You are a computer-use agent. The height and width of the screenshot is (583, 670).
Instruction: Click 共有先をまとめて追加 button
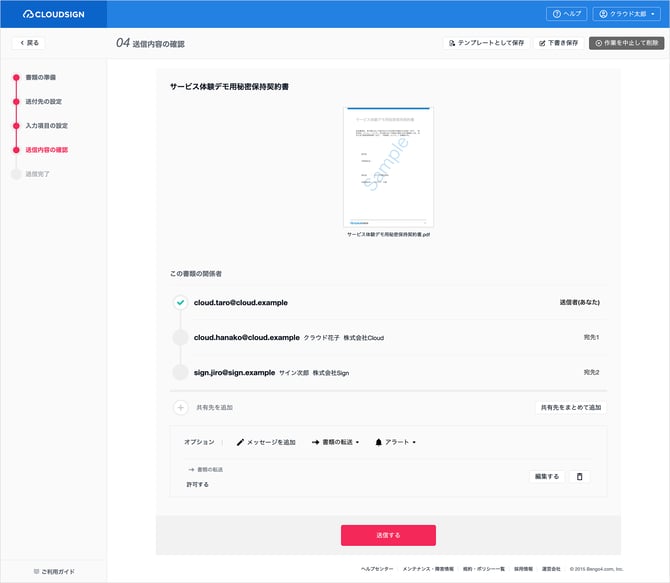point(571,408)
